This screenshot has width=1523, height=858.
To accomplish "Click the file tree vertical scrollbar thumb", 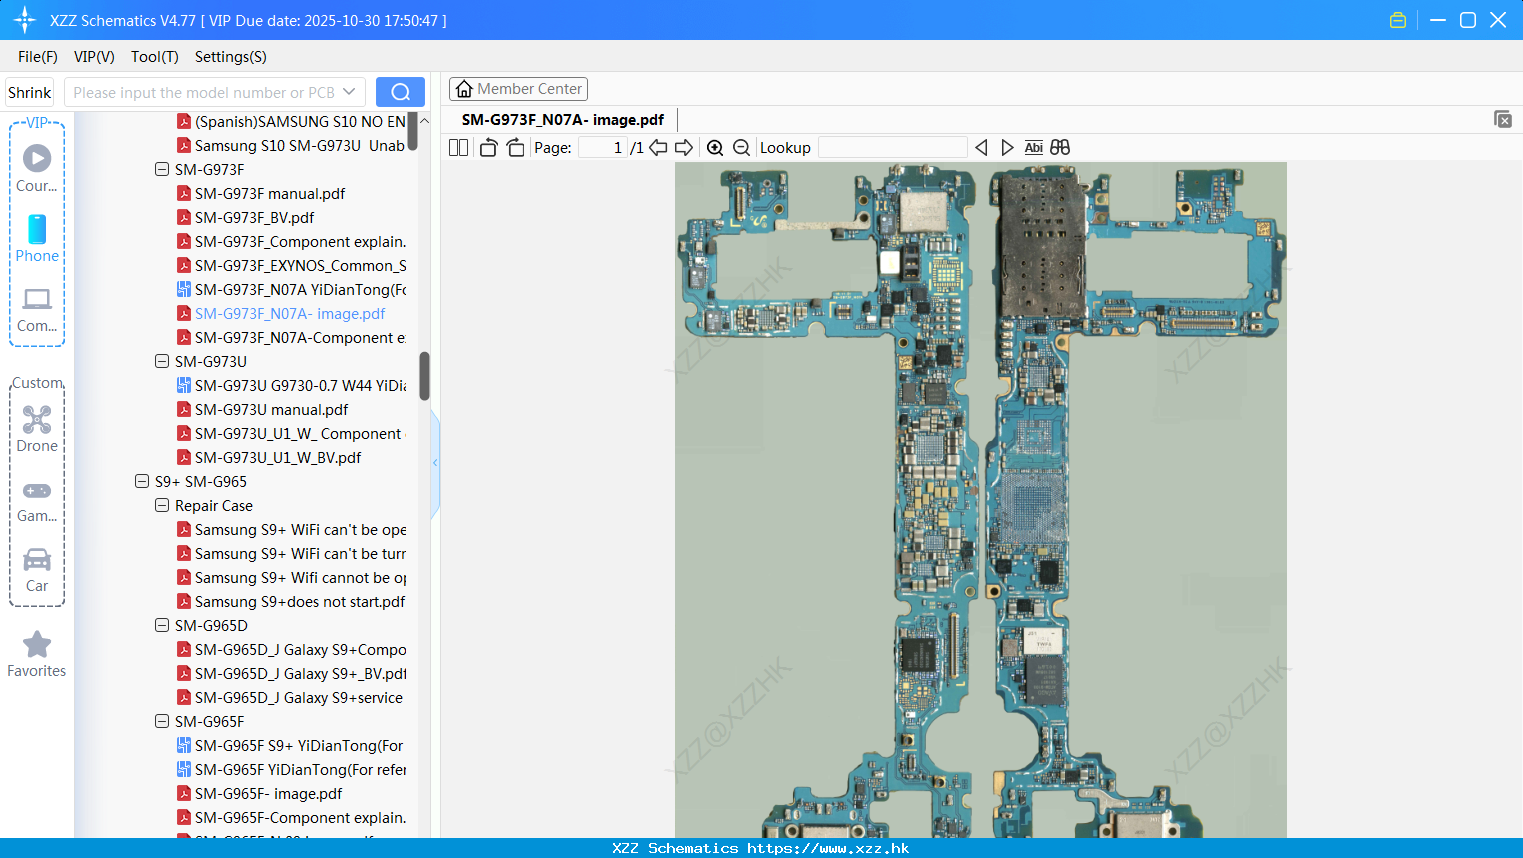I will (x=424, y=376).
